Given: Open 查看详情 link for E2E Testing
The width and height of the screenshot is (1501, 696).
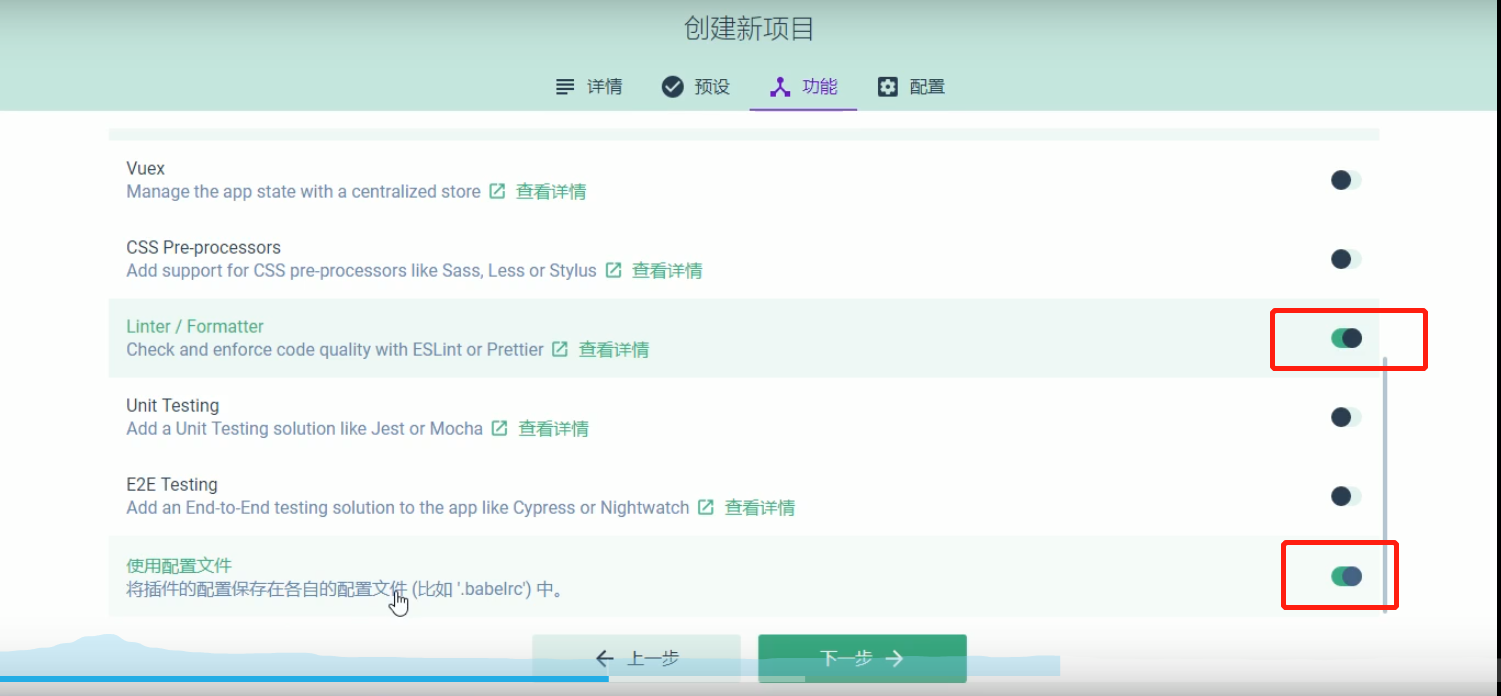Looking at the screenshot, I should tap(760, 508).
